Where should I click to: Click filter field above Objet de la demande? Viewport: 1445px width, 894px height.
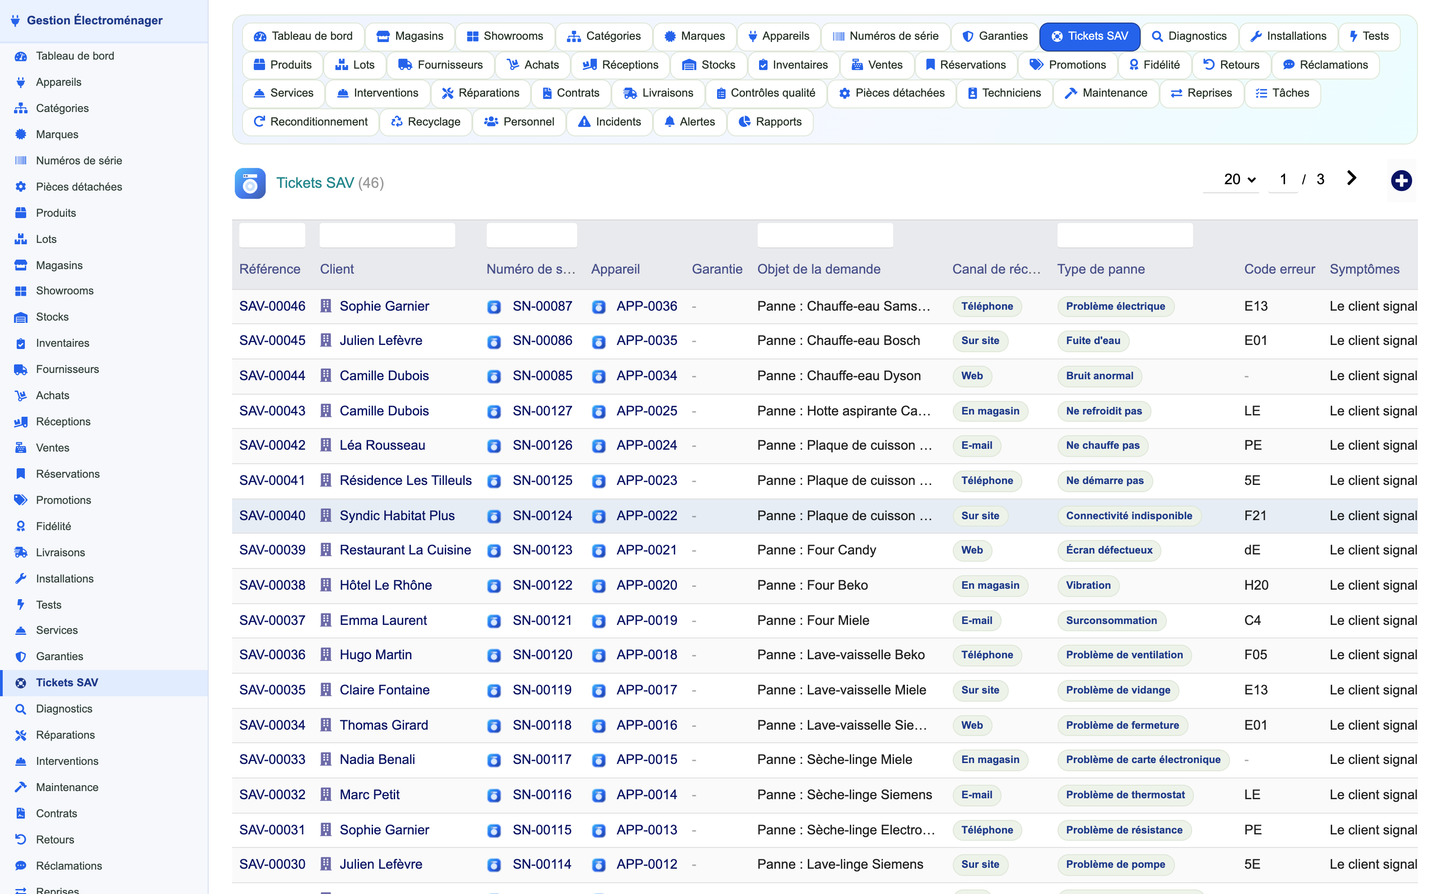coord(825,235)
